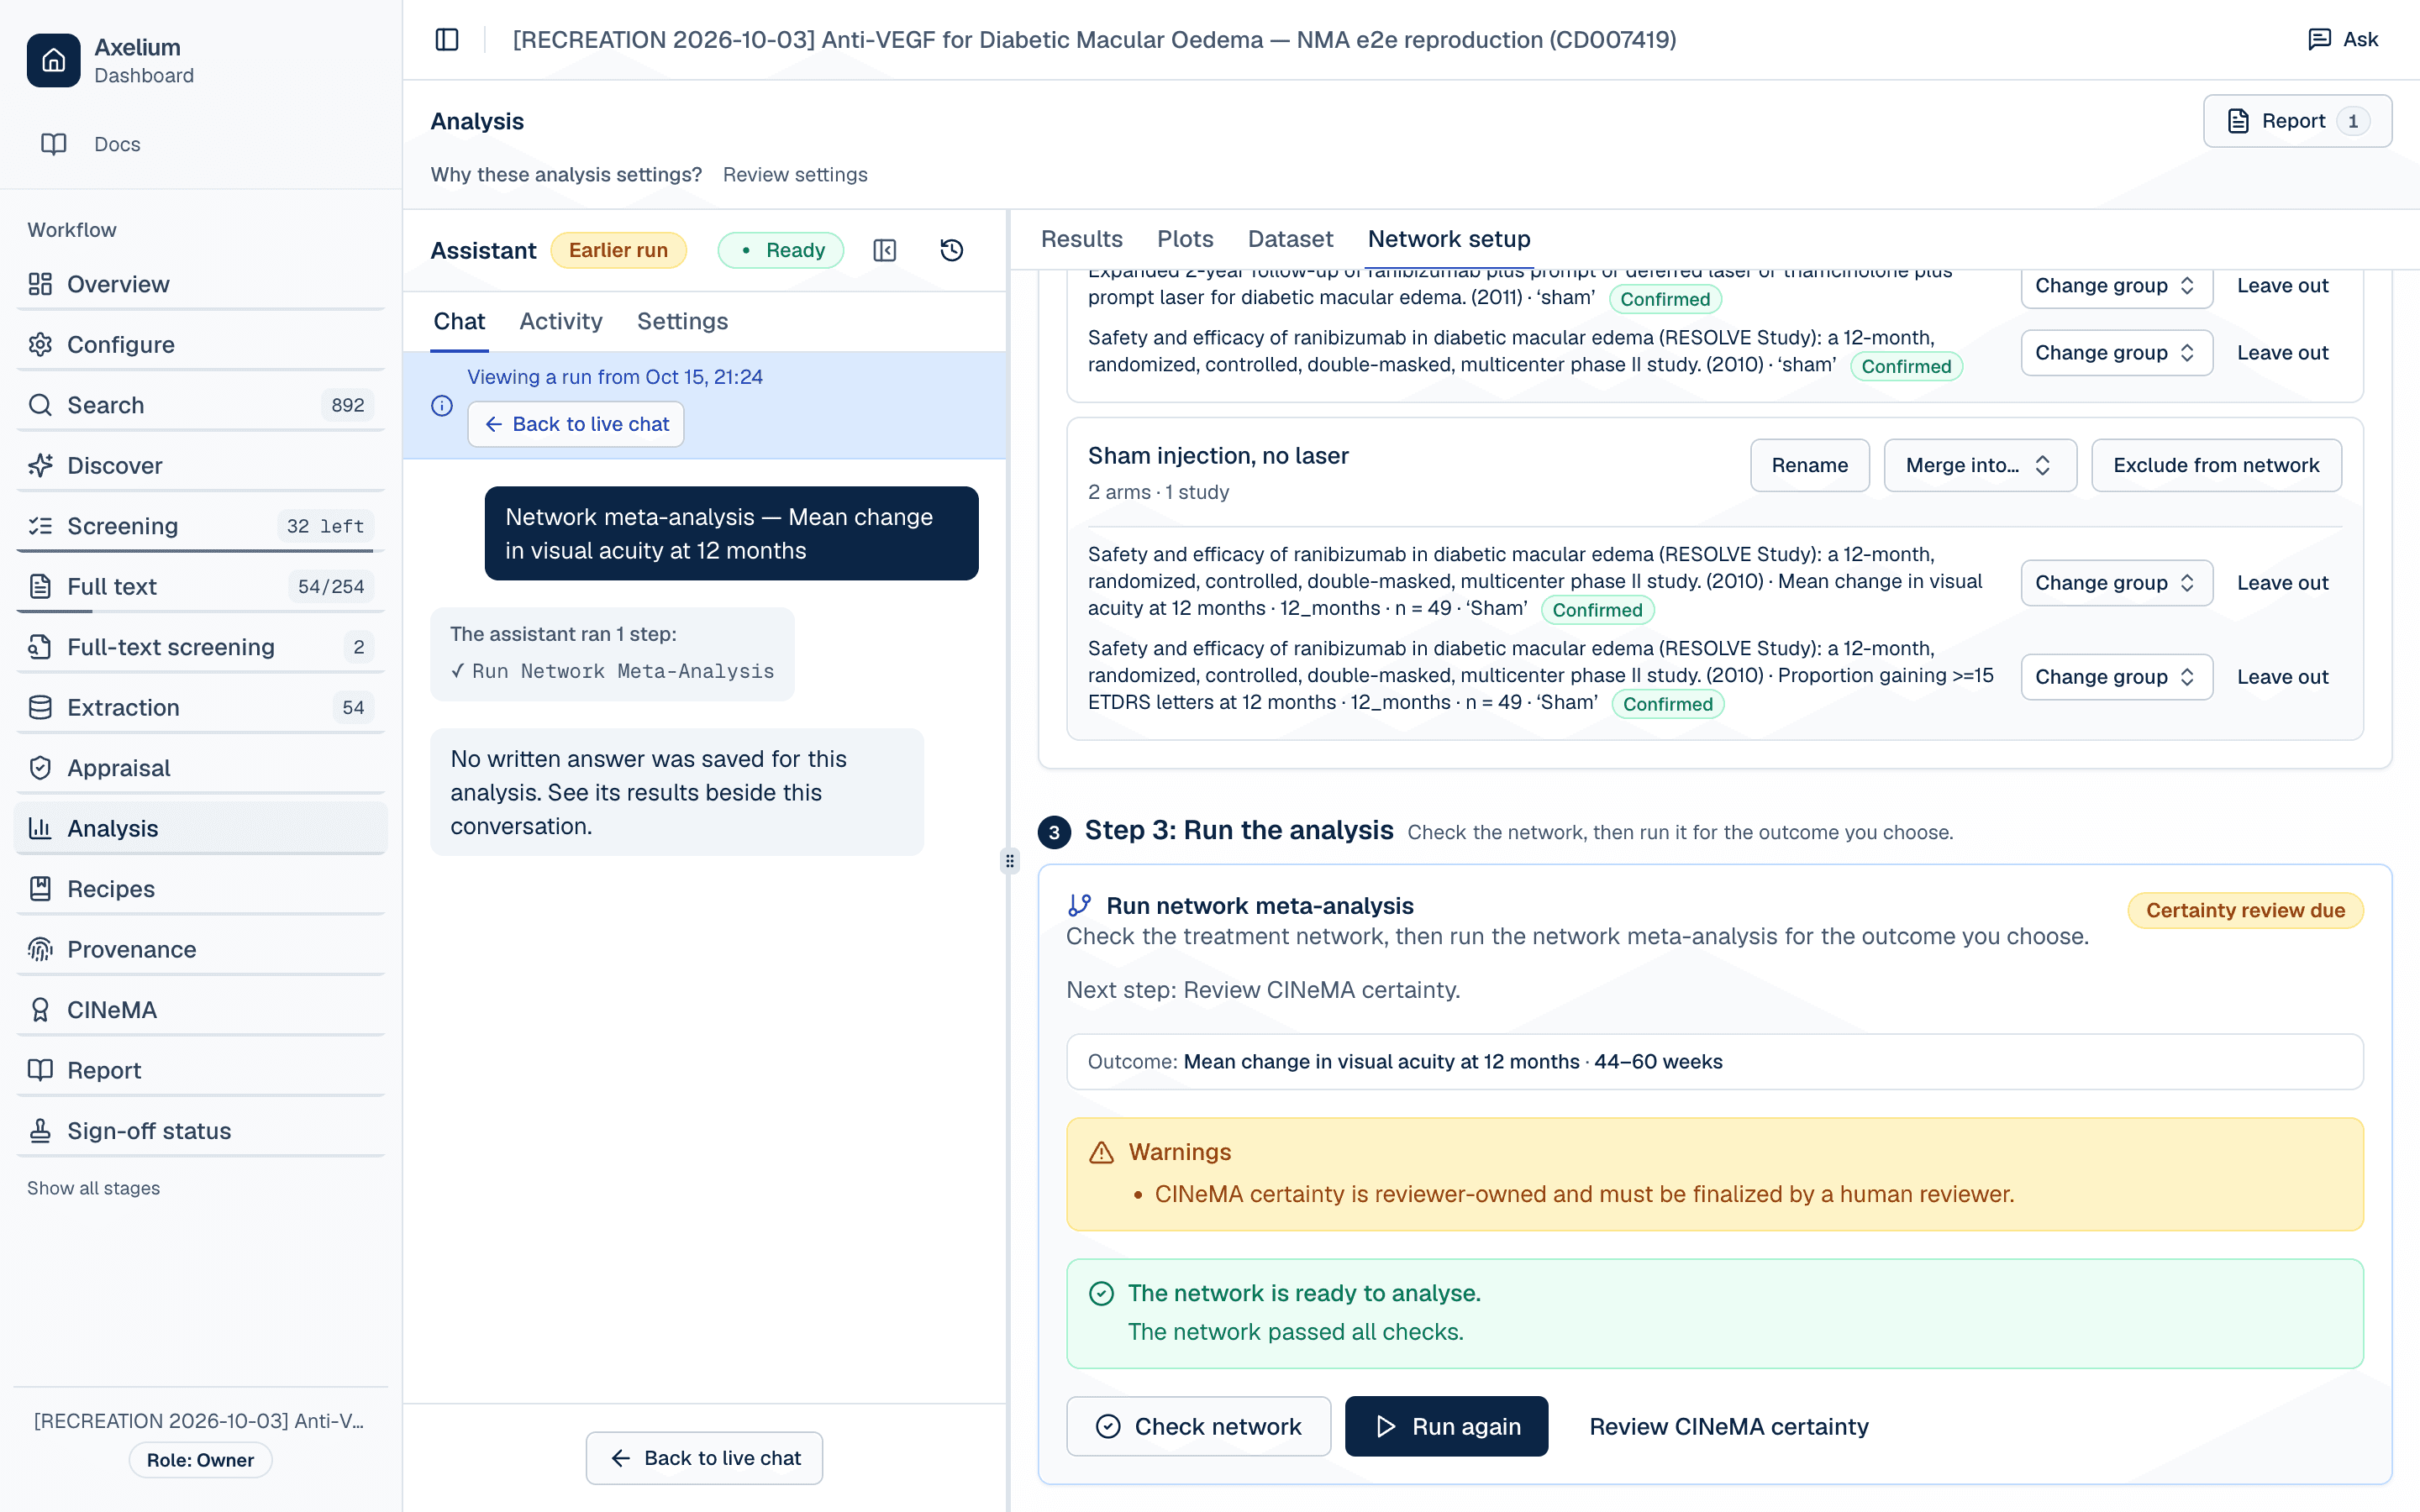The height and width of the screenshot is (1512, 2420).
Task: Click the Axelium home logo icon
Action: (54, 60)
